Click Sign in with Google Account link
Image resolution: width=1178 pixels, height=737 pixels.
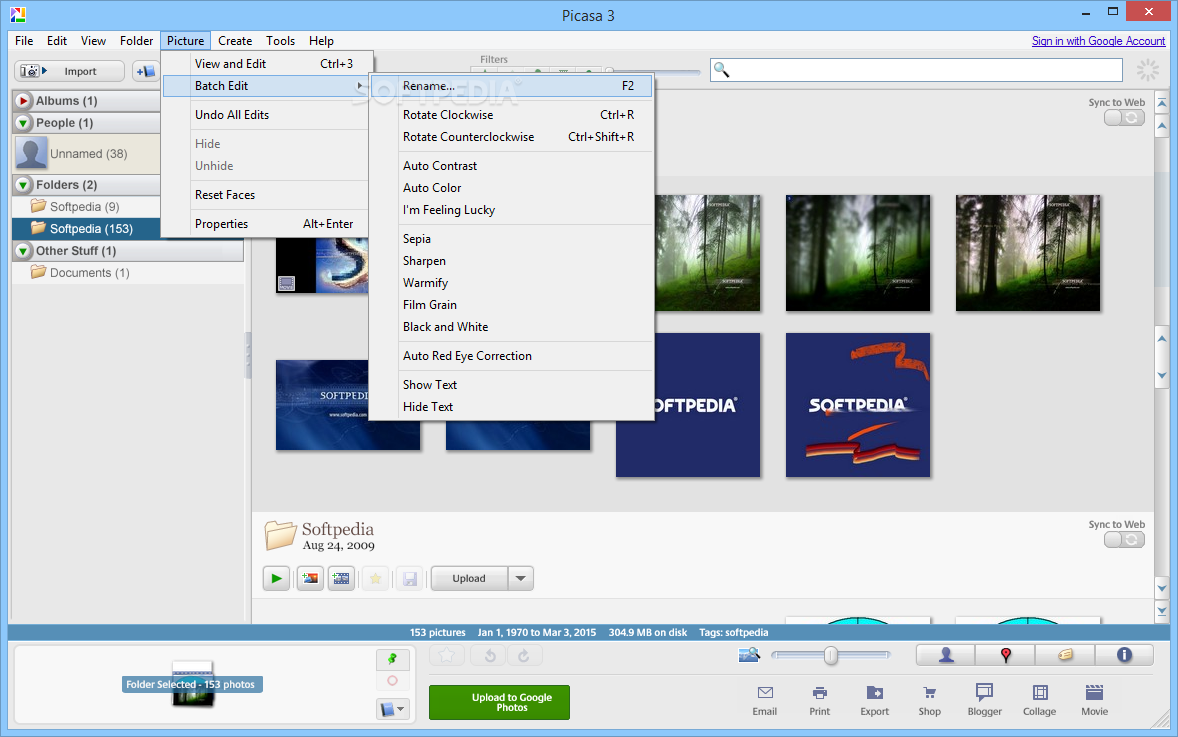pos(1098,41)
